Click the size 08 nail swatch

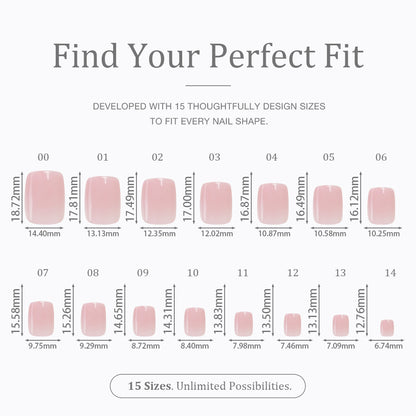click(93, 319)
